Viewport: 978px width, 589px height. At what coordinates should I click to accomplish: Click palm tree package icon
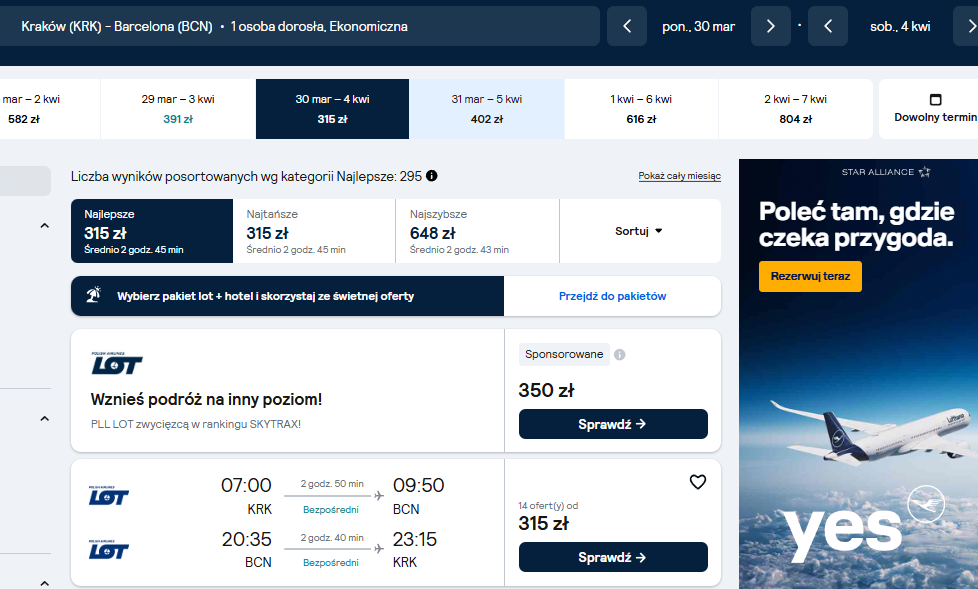[94, 294]
